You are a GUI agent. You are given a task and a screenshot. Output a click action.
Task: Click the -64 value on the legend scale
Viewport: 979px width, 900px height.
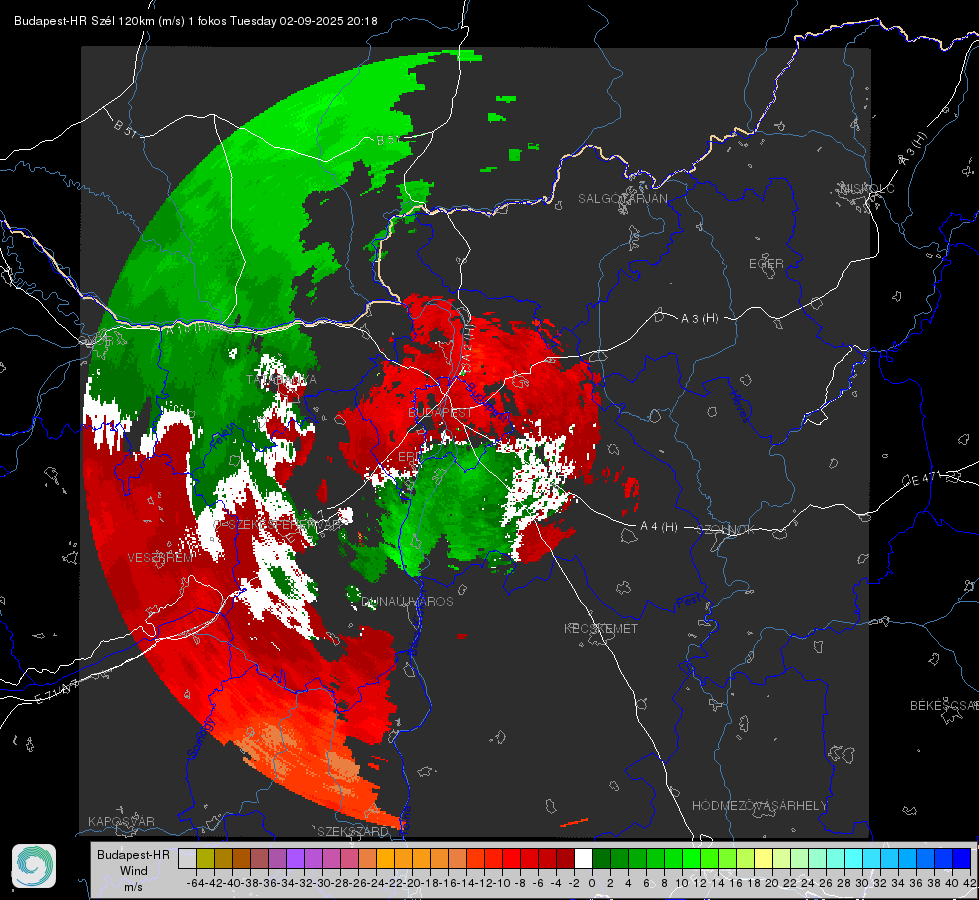pyautogui.click(x=195, y=883)
